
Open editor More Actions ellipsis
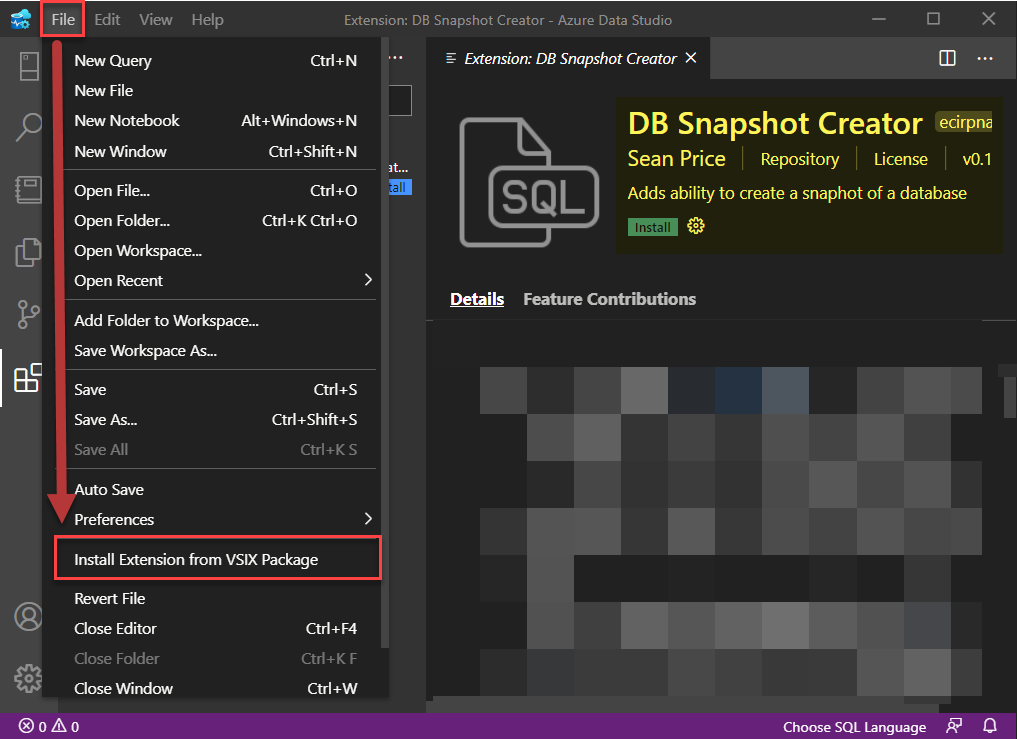[985, 58]
